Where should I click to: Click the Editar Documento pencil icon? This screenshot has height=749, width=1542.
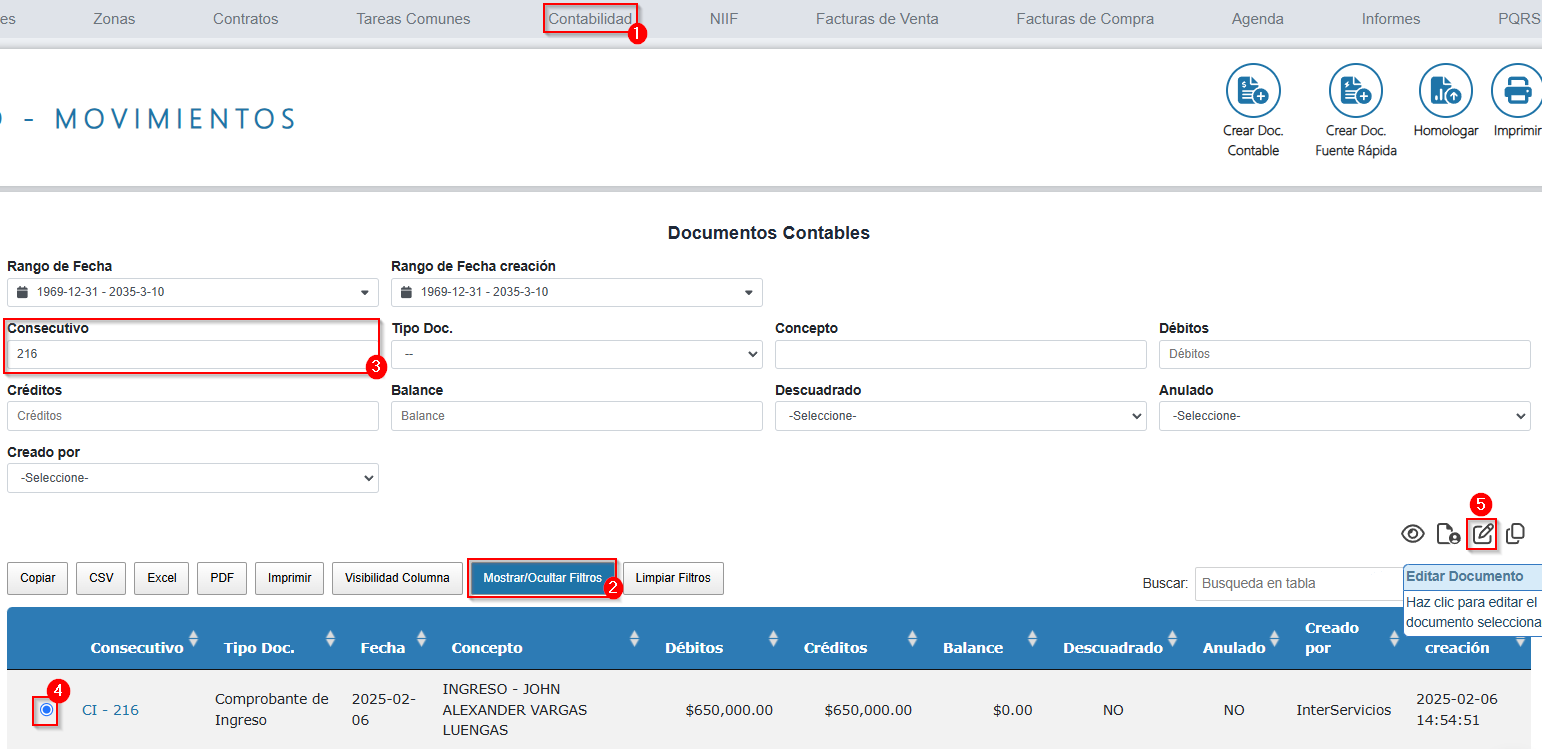tap(1483, 534)
